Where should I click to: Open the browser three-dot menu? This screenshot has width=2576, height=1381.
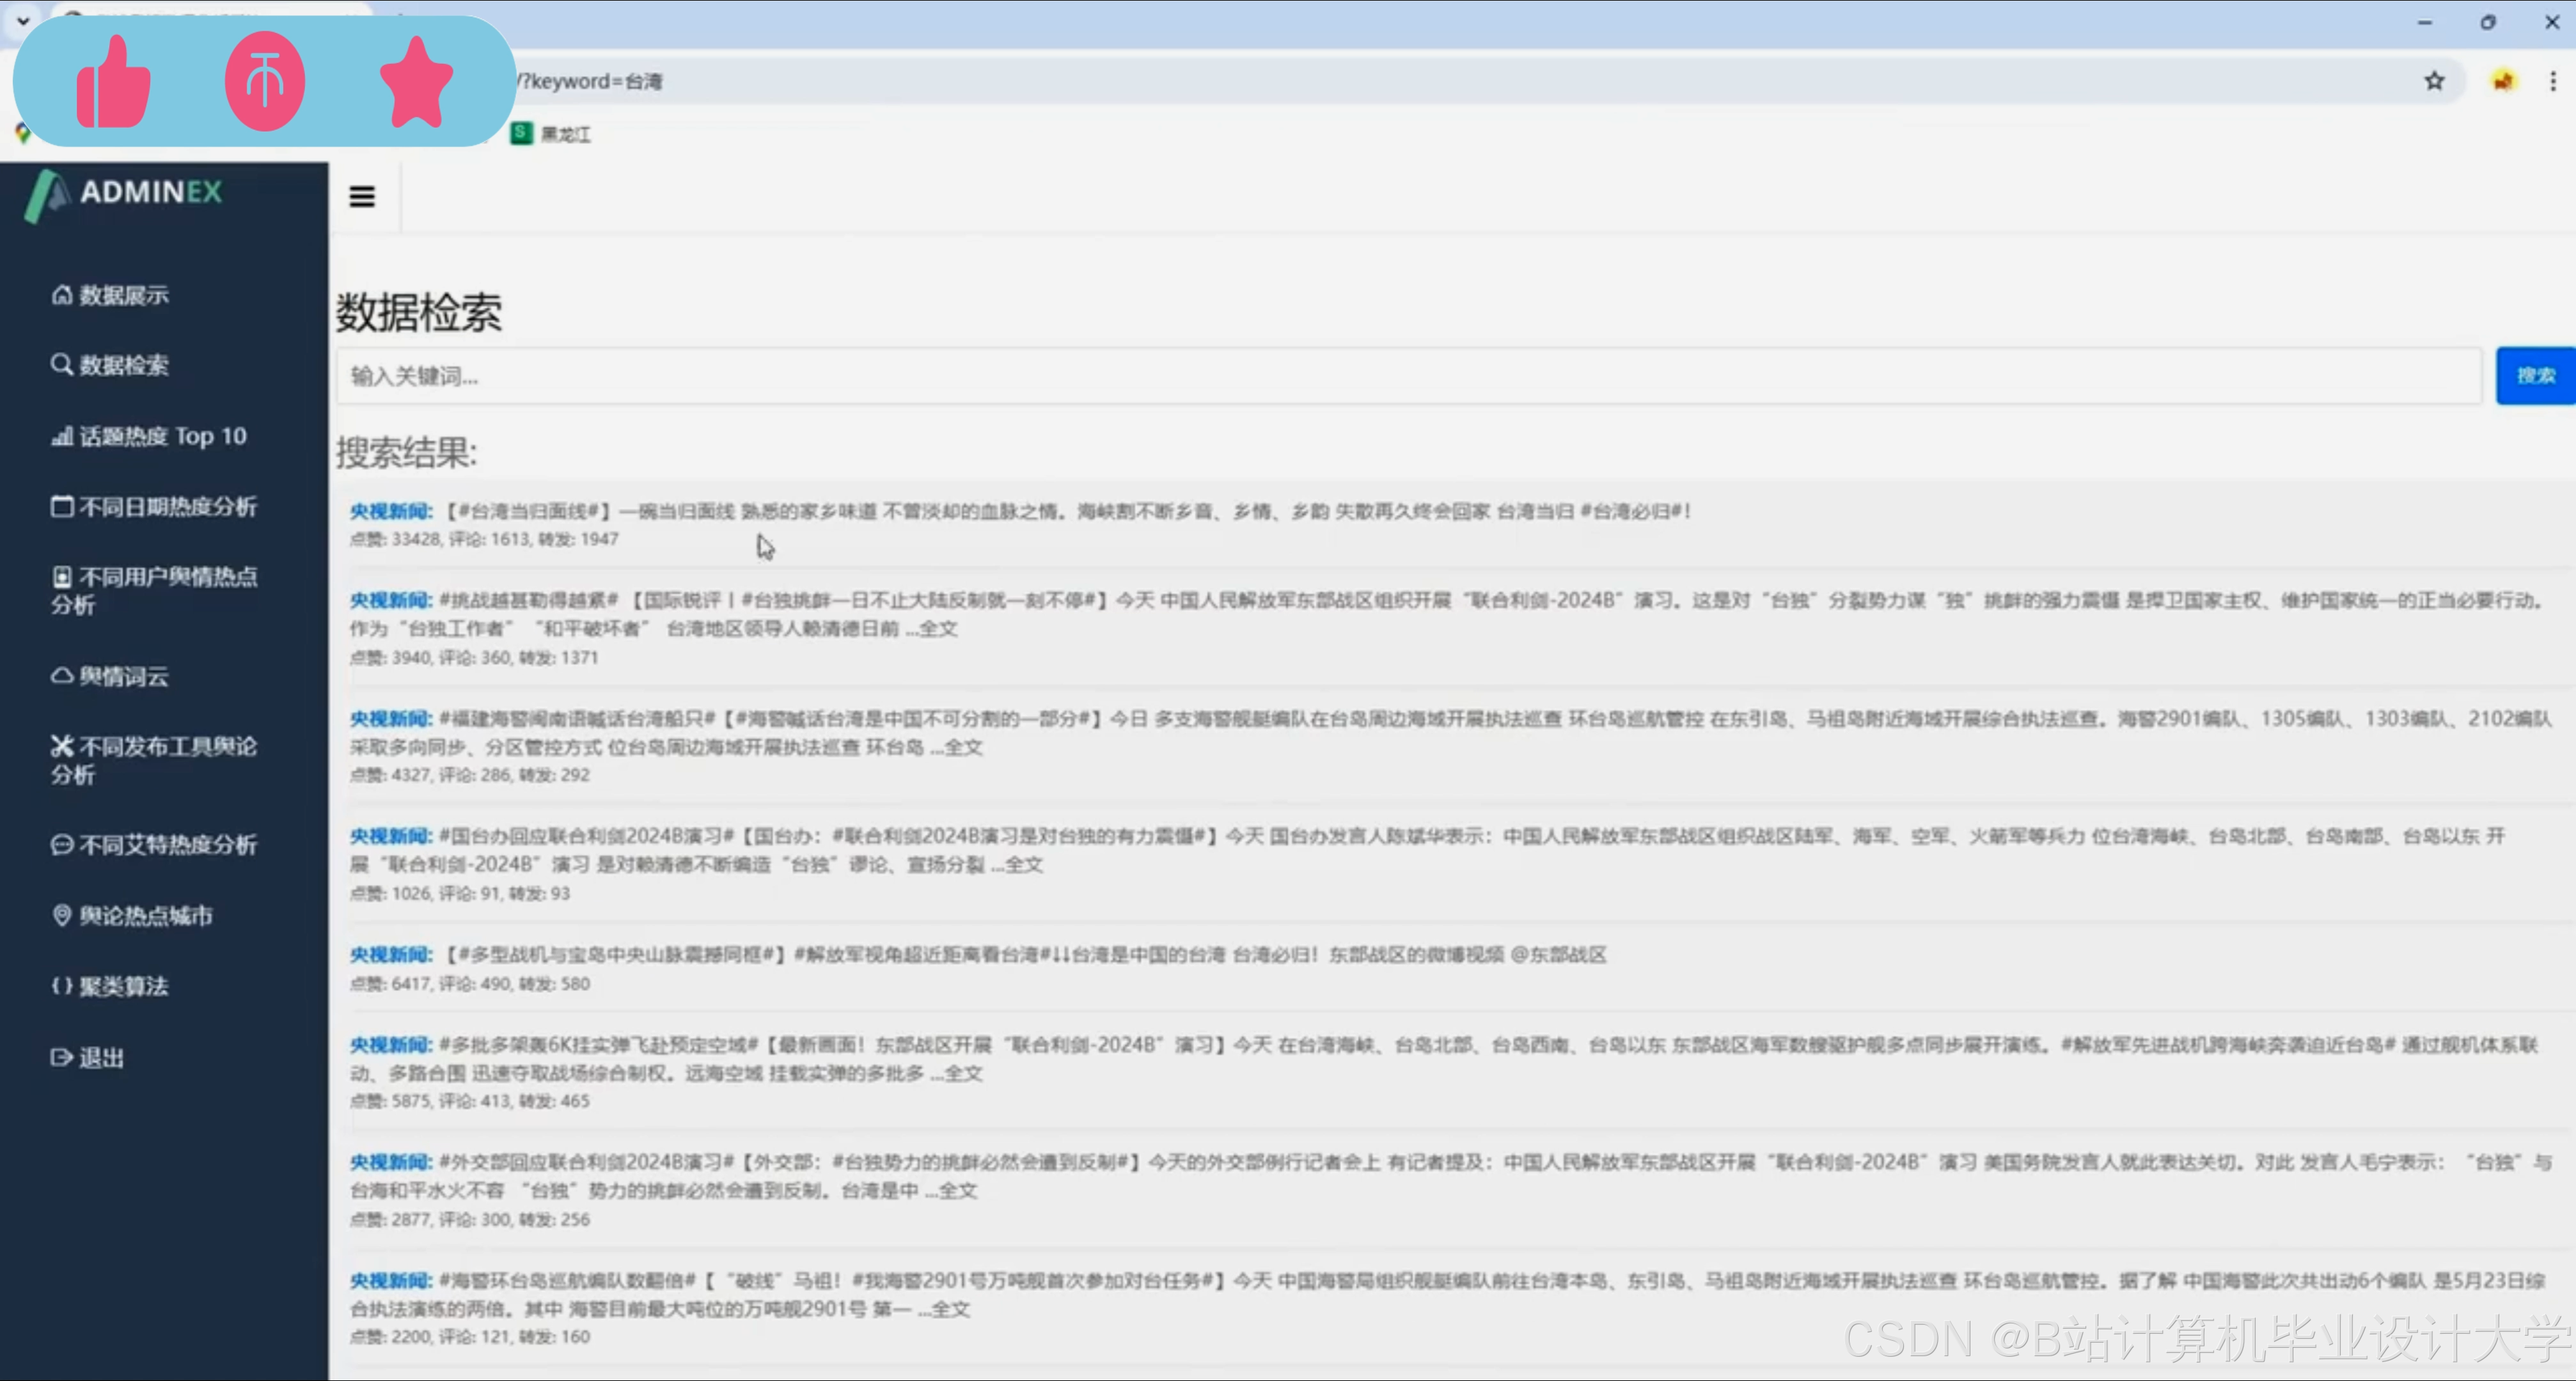[2552, 81]
